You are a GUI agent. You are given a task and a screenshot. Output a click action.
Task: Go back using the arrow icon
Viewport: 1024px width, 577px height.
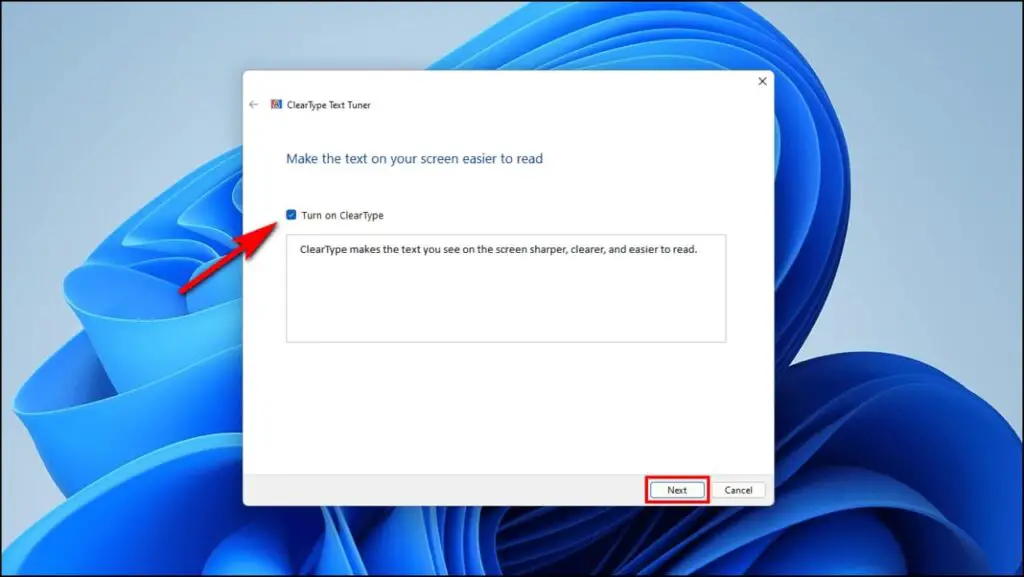[253, 104]
